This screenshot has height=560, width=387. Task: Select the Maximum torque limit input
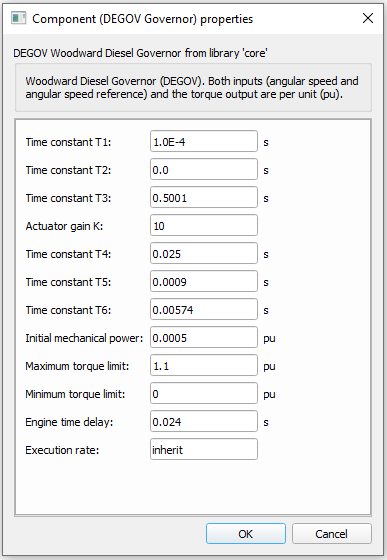click(204, 365)
